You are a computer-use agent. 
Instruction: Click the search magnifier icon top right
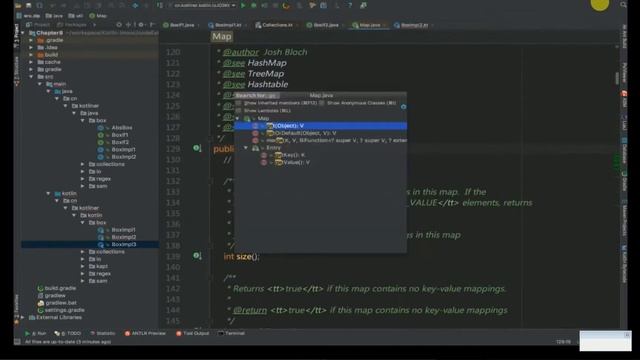pyautogui.click(x=623, y=5)
